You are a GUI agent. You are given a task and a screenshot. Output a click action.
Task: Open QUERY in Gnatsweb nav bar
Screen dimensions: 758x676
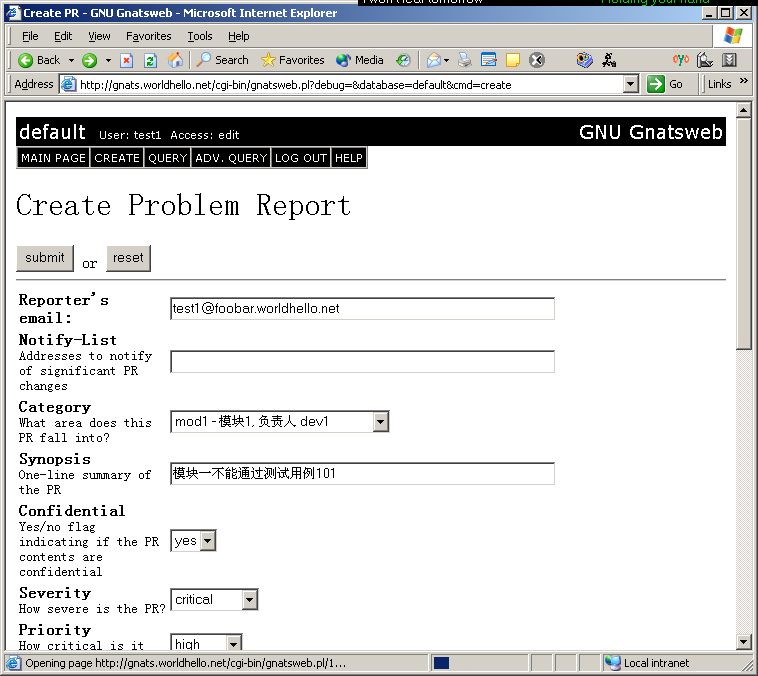point(167,158)
